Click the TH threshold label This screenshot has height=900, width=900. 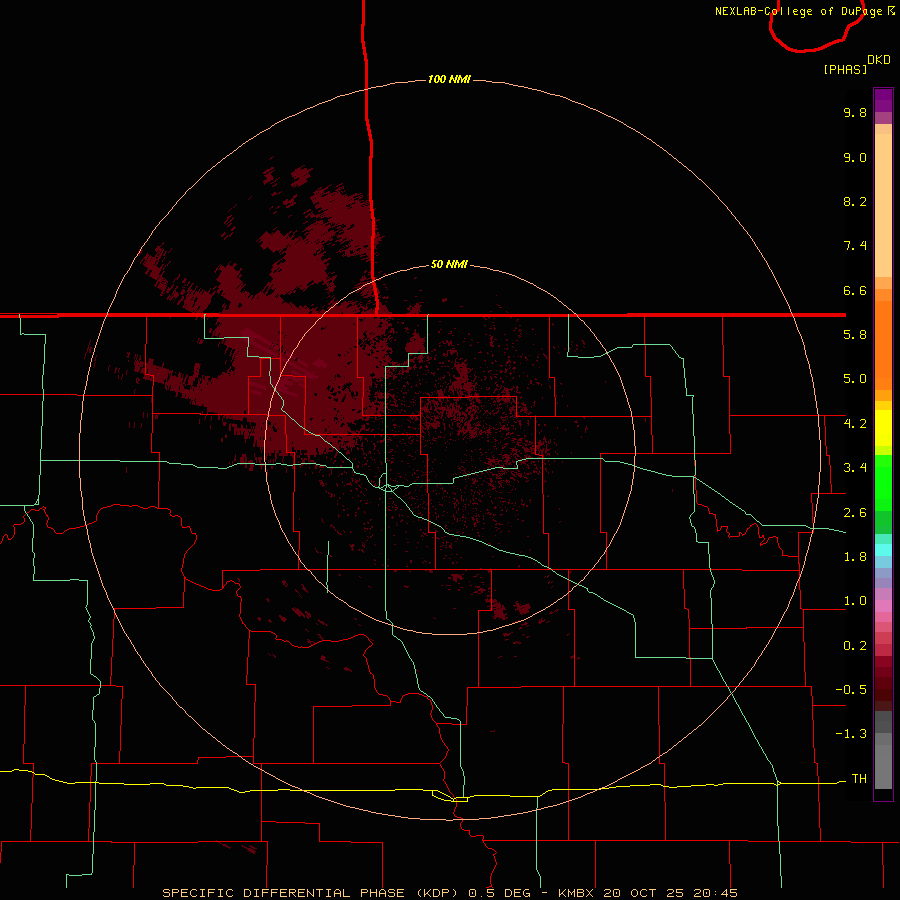[859, 779]
